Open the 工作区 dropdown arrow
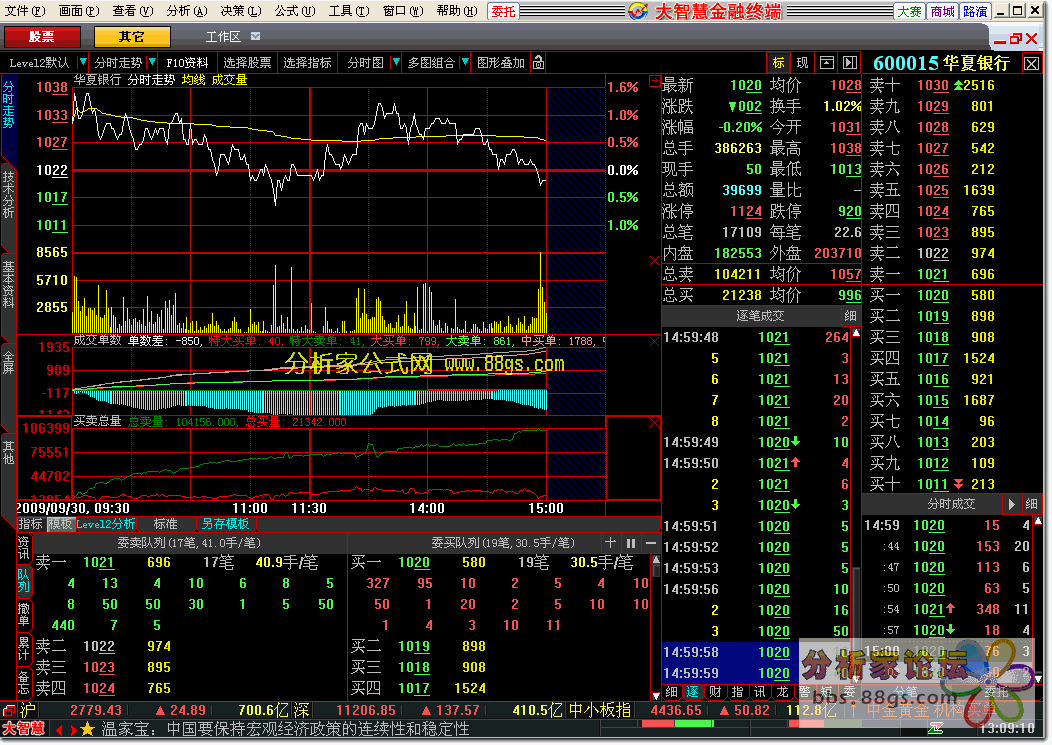This screenshot has width=1052, height=745. point(256,36)
